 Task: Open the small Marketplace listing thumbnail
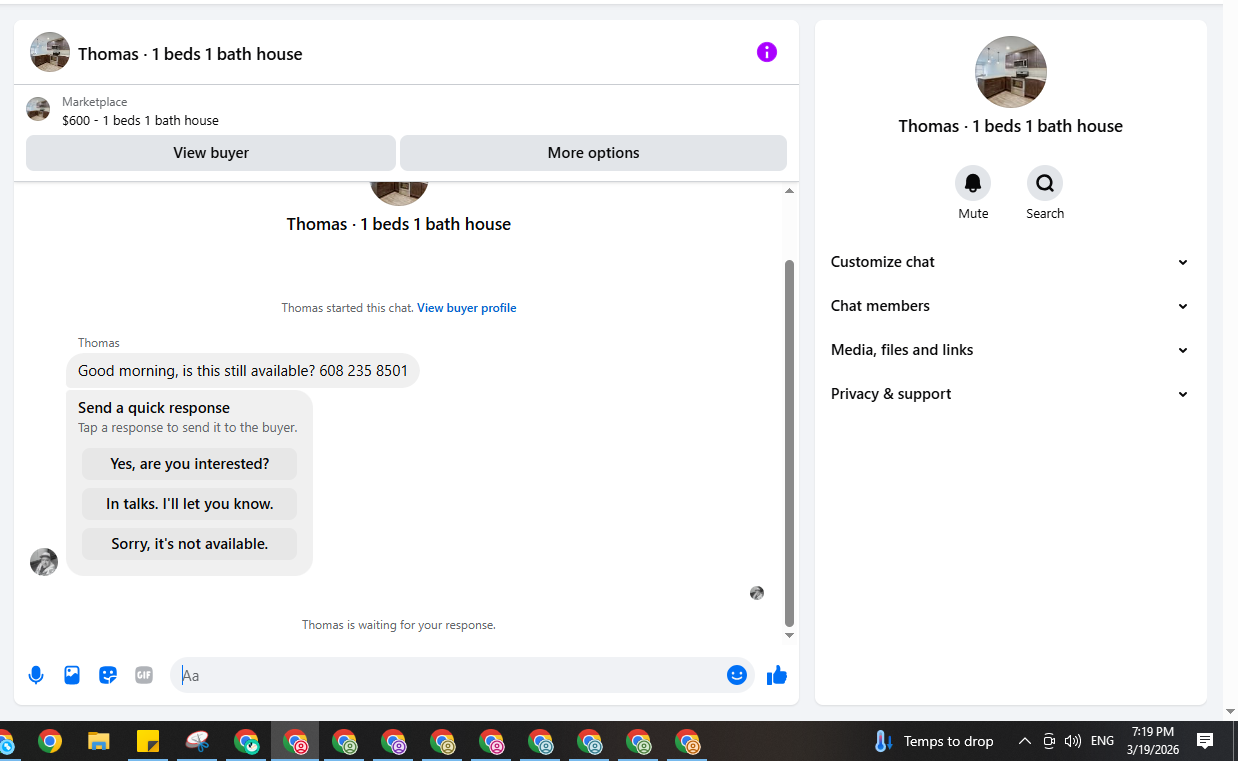[38, 109]
